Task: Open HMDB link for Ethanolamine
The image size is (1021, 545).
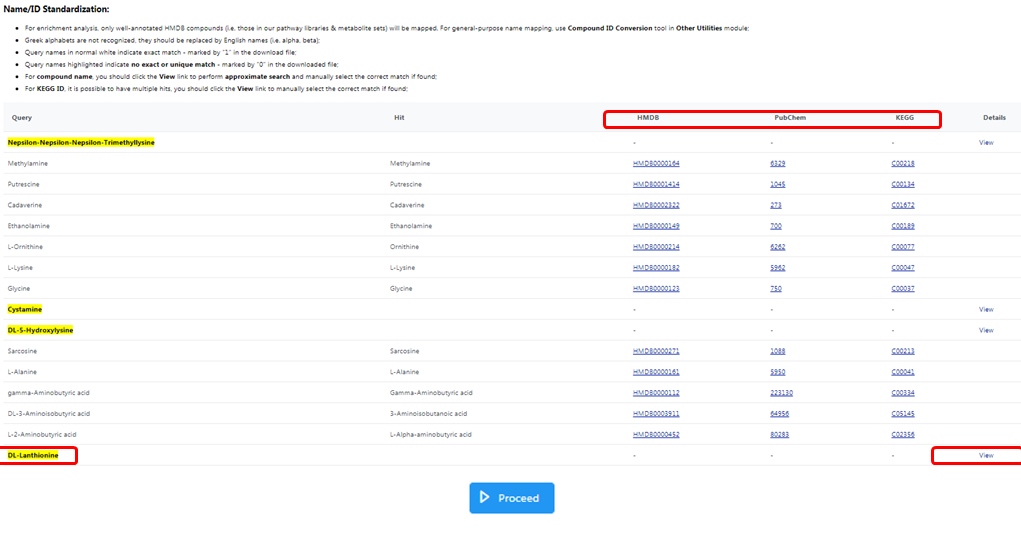Action: click(x=655, y=226)
